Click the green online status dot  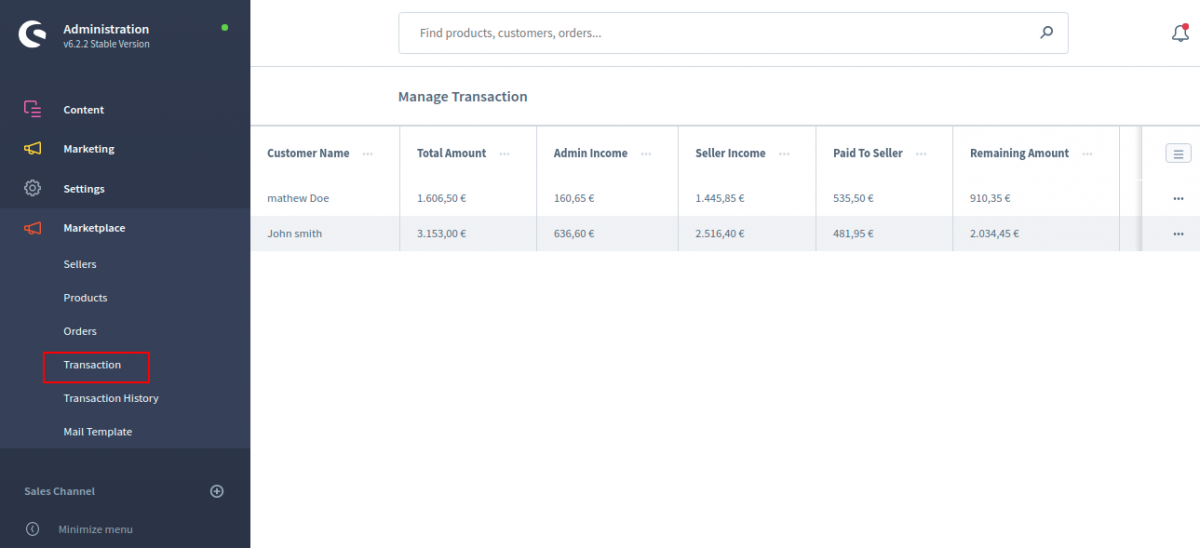[224, 27]
